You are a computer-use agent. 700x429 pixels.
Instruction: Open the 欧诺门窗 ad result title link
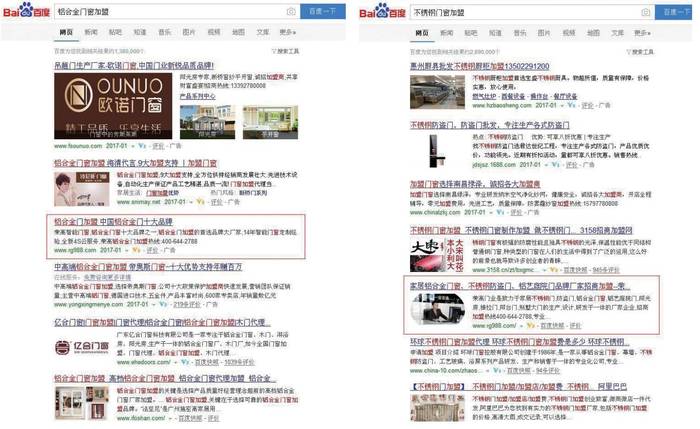pyautogui.click(x=134, y=66)
